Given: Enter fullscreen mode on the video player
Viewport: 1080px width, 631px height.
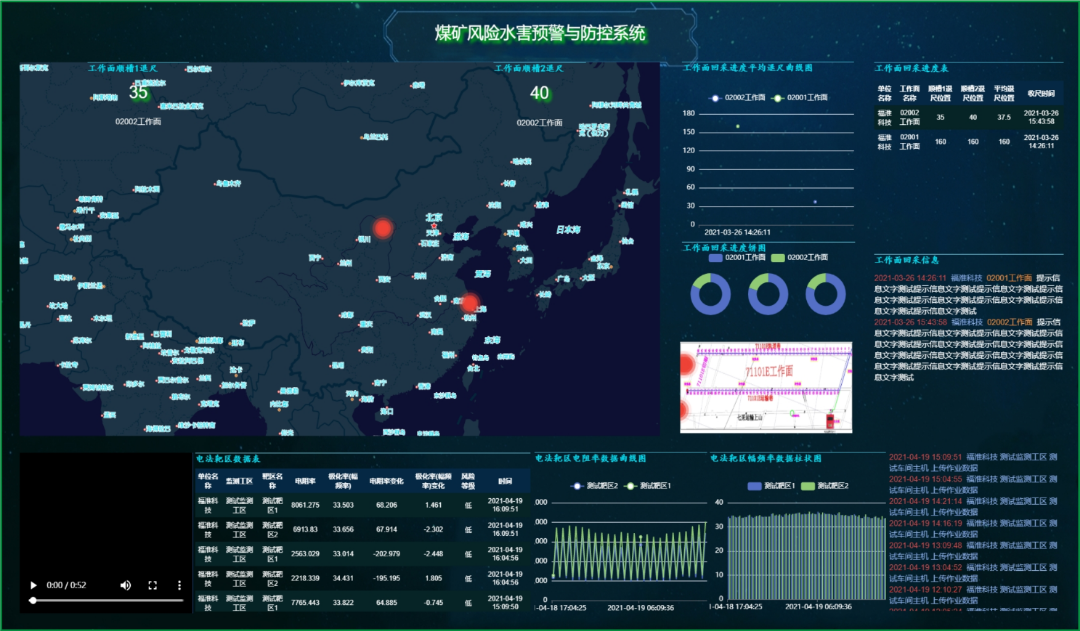Looking at the screenshot, I should pyautogui.click(x=153, y=585).
